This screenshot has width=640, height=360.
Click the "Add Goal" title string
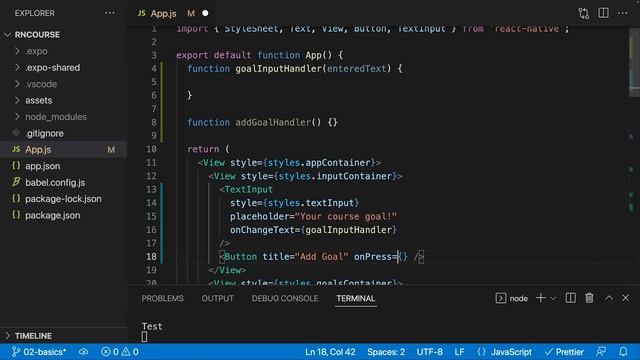point(322,257)
